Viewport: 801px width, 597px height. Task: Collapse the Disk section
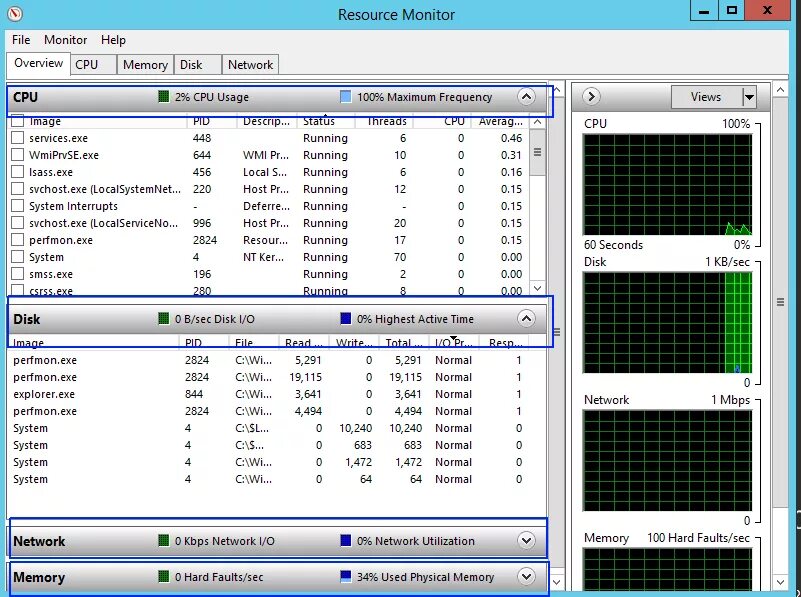tap(527, 318)
